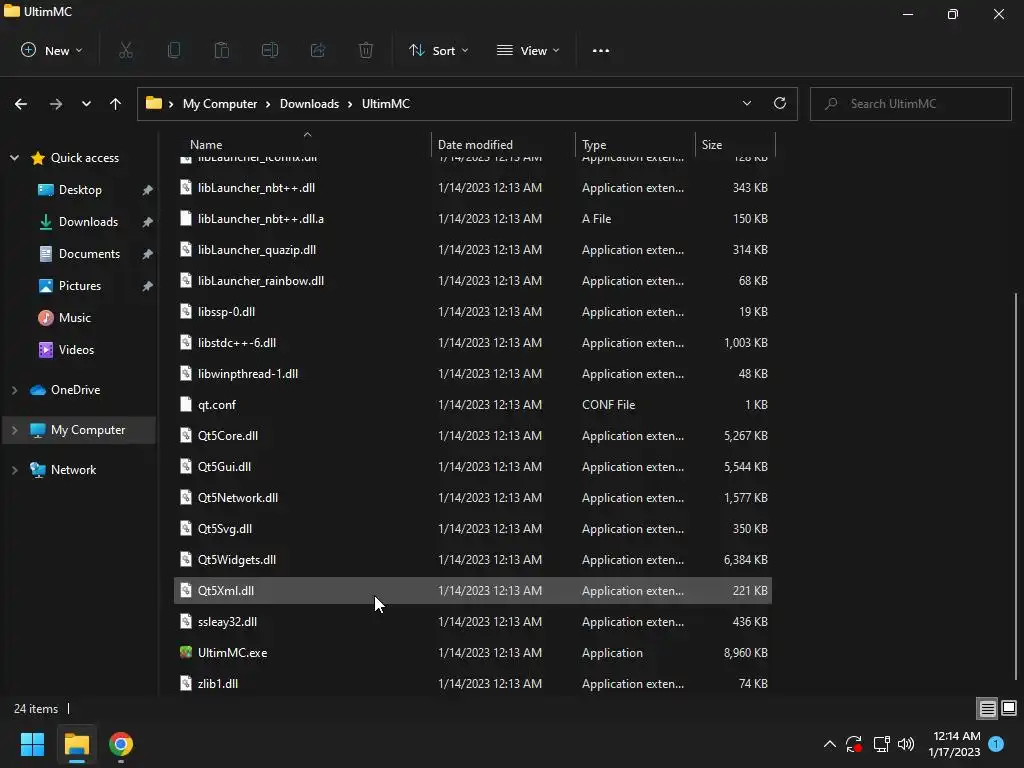Screen dimensions: 1024x768
Task: Click the sync status tray icon
Action: pyautogui.click(x=854, y=744)
